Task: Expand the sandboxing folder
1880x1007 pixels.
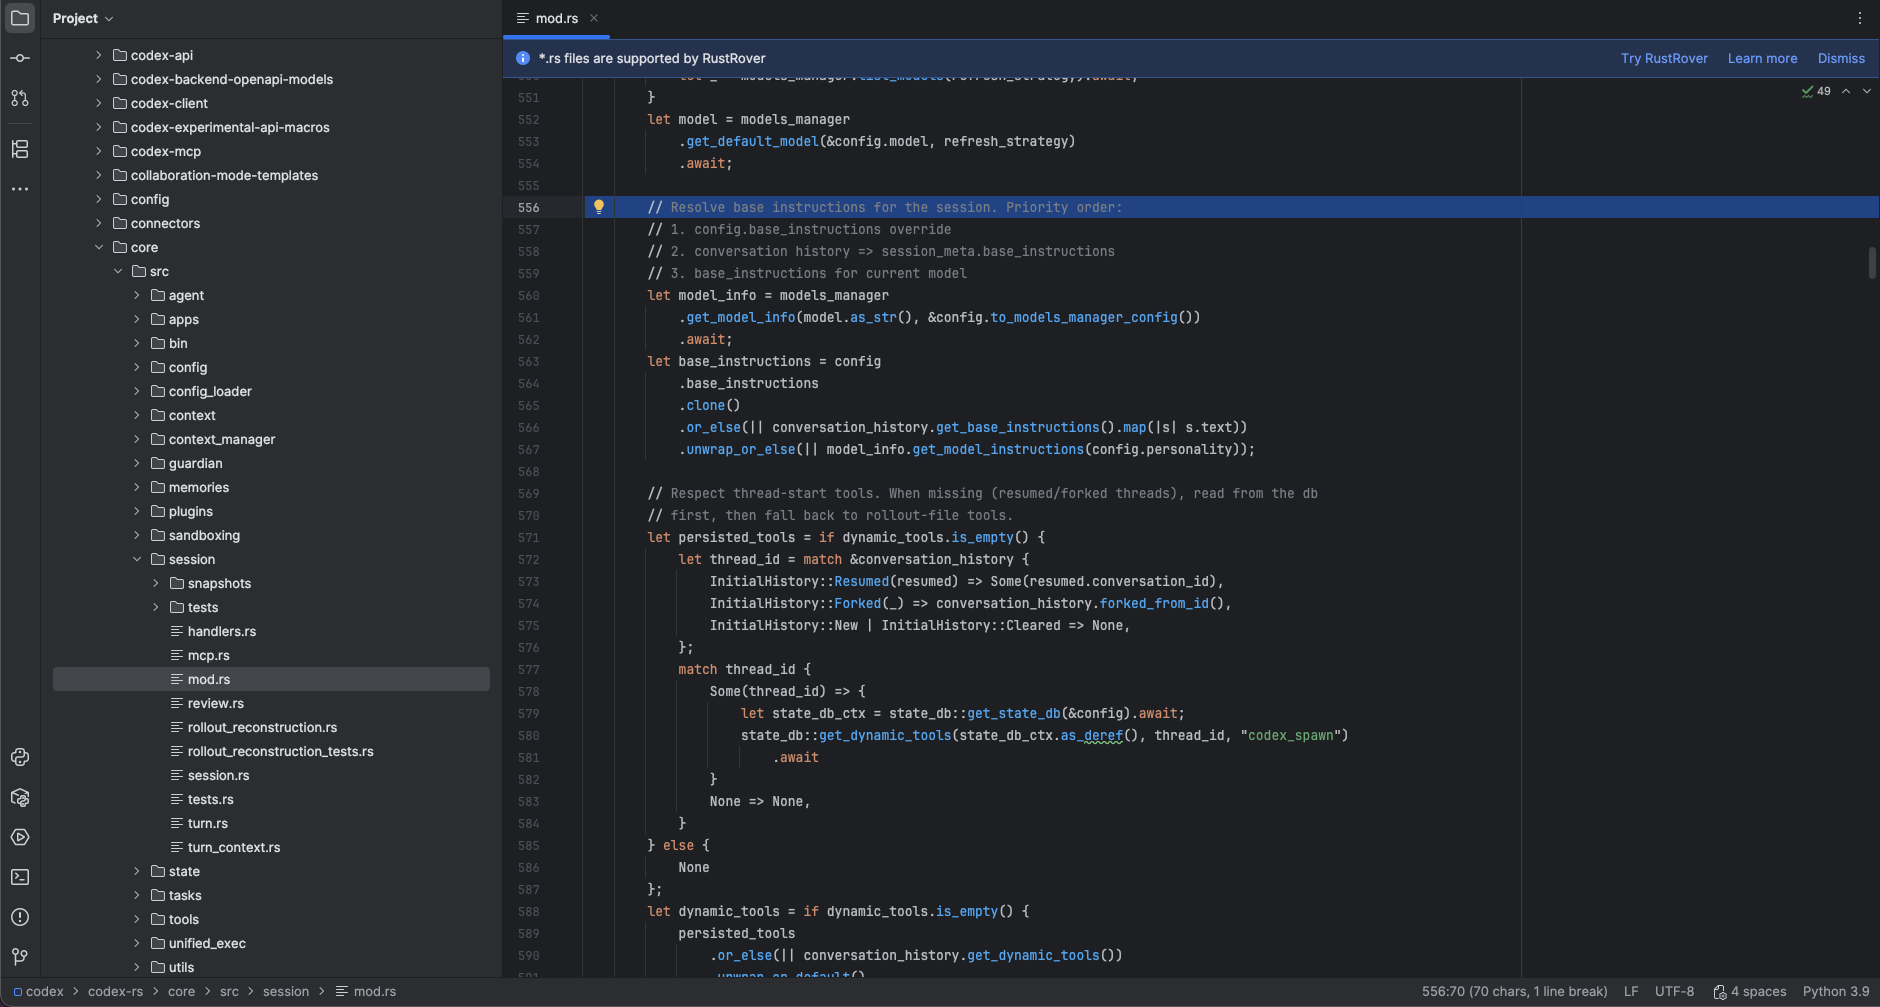Action: [136, 535]
